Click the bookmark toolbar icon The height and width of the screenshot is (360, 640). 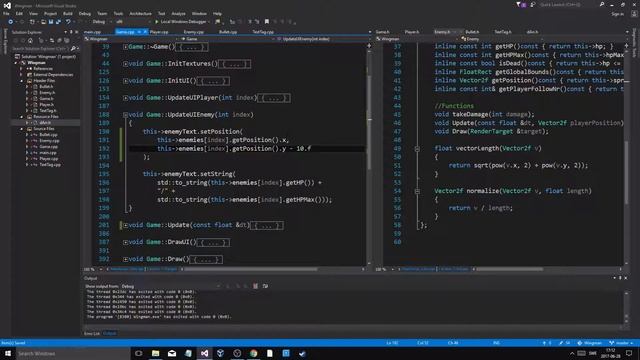click(267, 22)
